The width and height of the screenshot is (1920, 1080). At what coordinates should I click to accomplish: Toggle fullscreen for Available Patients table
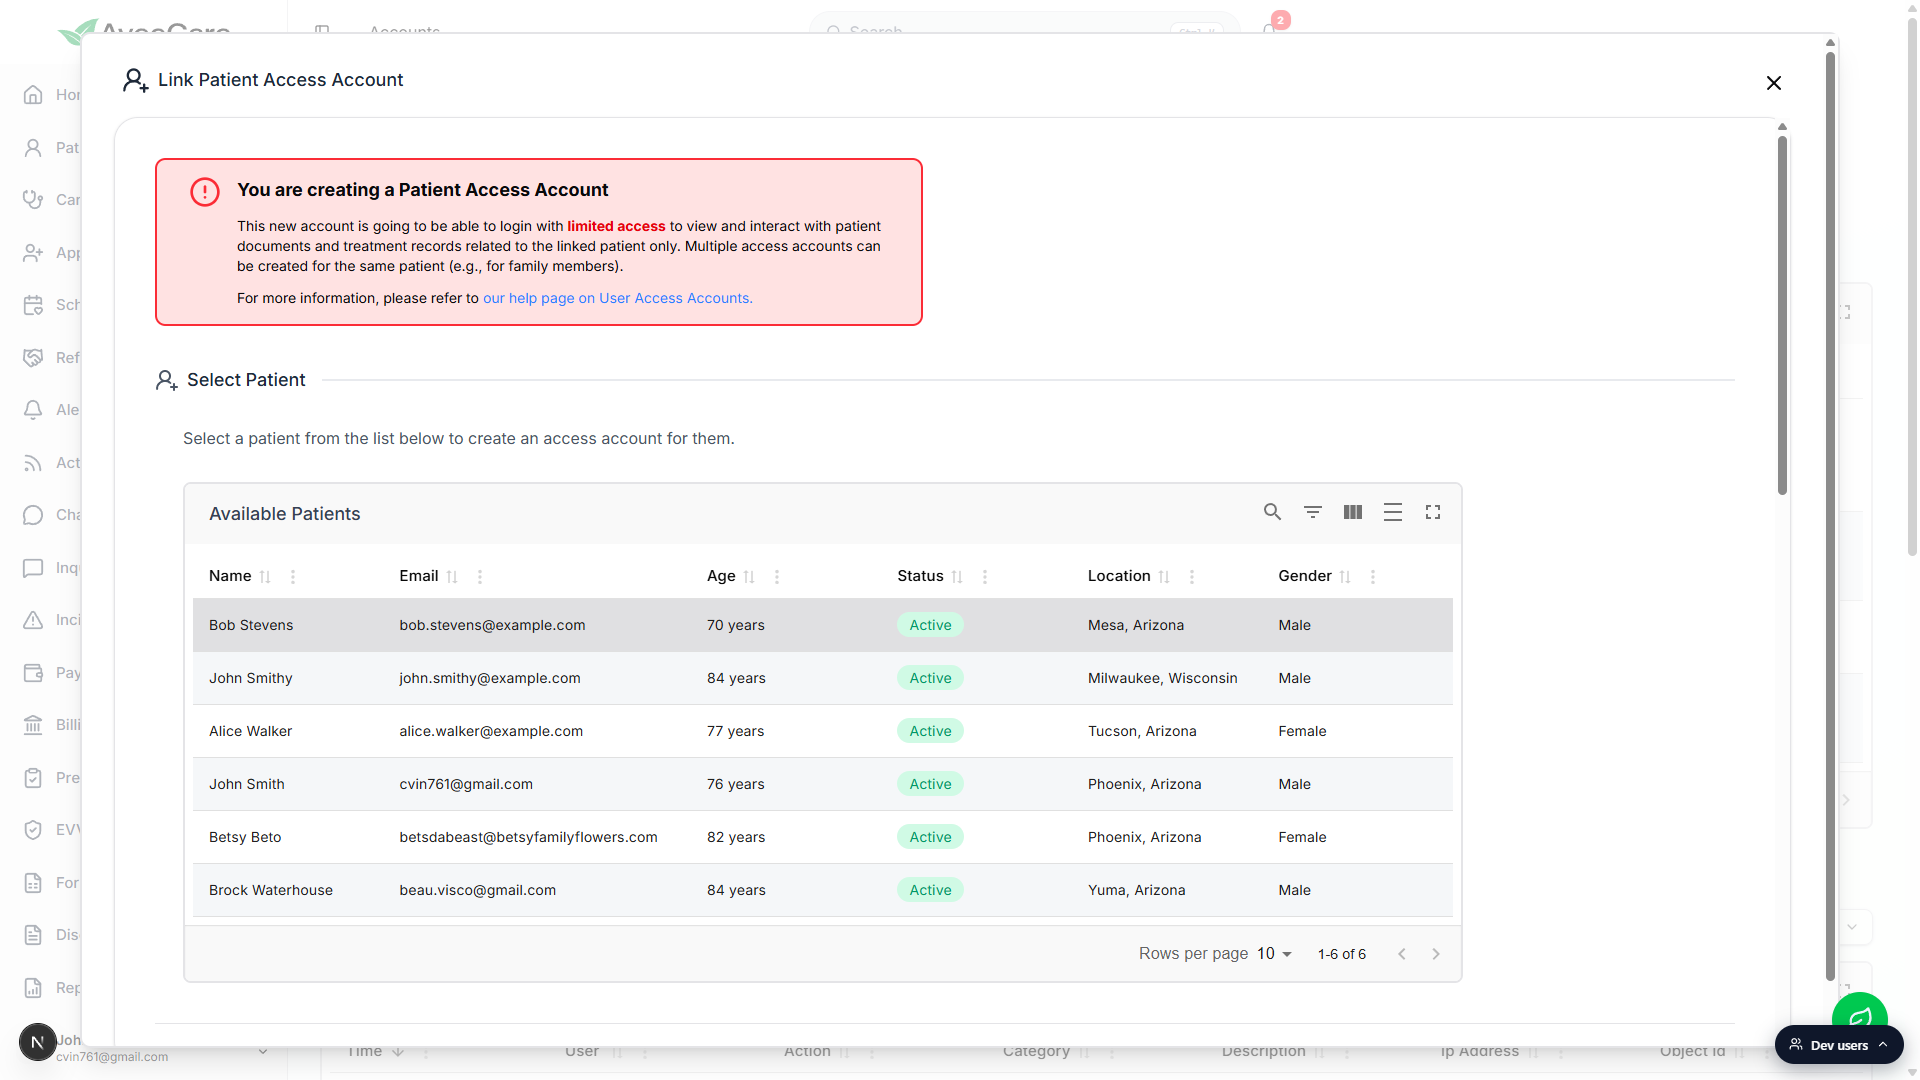click(1432, 512)
